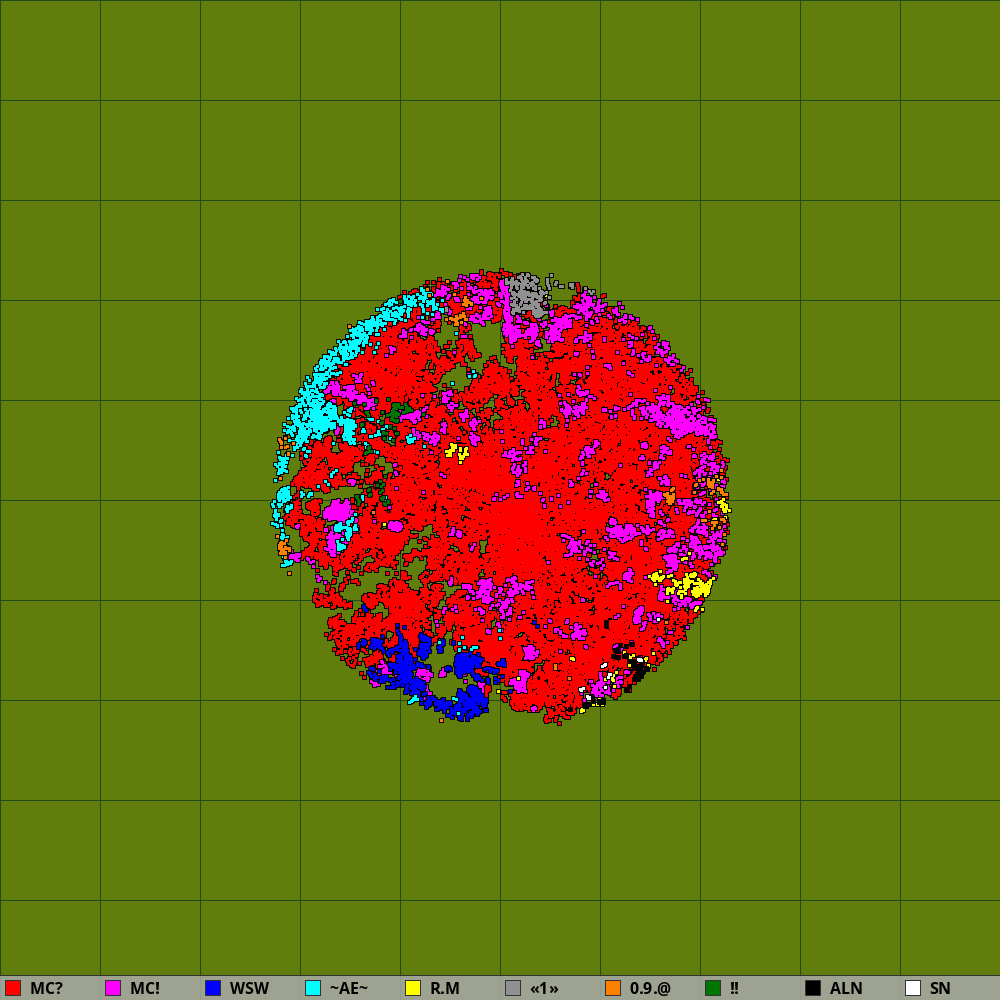Click the blue WSW legend swatch
This screenshot has height=1000, width=1000.
[213, 988]
